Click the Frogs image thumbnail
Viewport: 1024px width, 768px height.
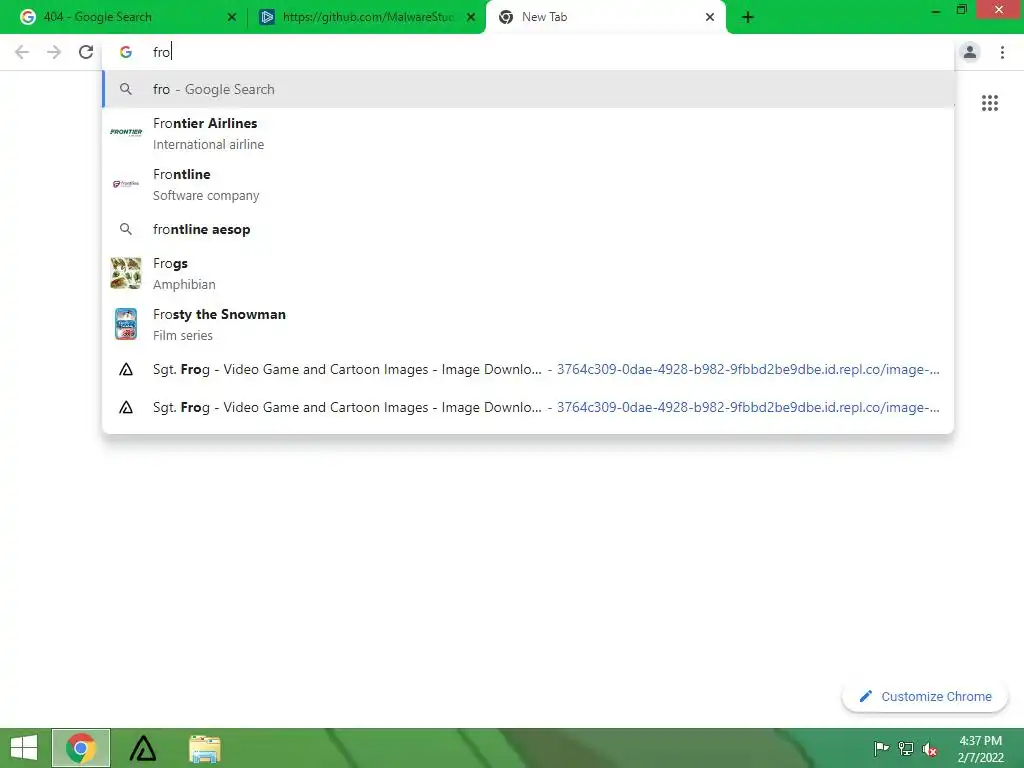click(x=126, y=273)
